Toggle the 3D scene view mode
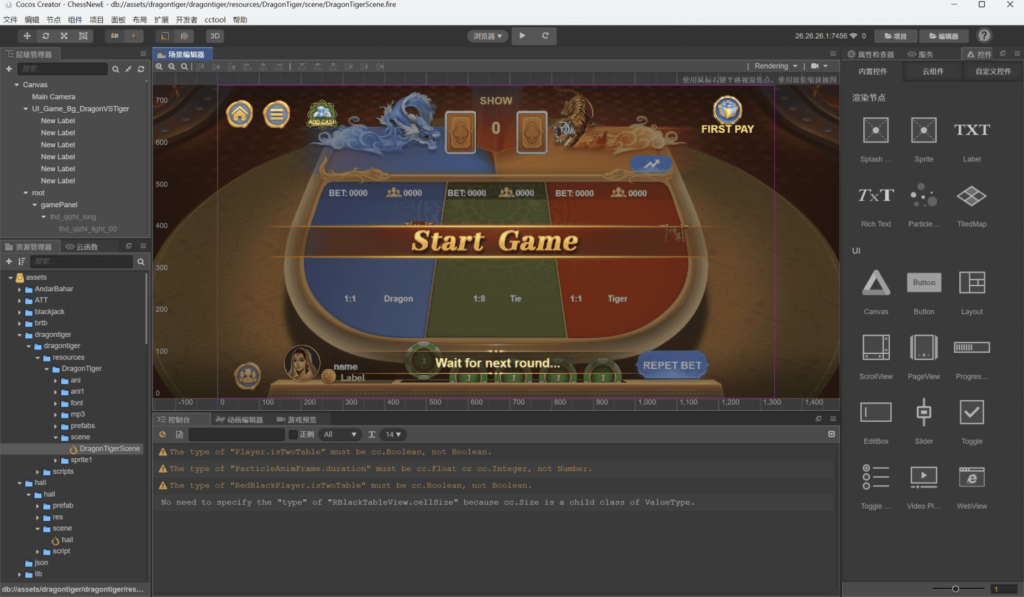Viewport: 1024px width, 597px height. coord(215,36)
